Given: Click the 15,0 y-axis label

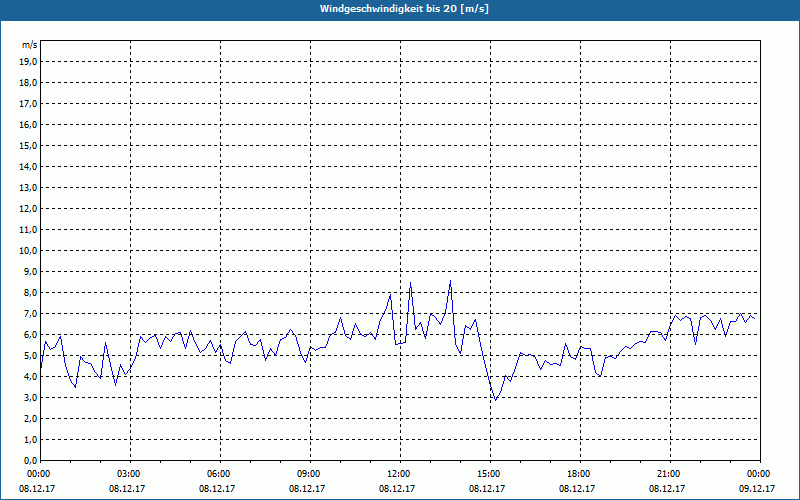Looking at the screenshot, I should point(29,145).
